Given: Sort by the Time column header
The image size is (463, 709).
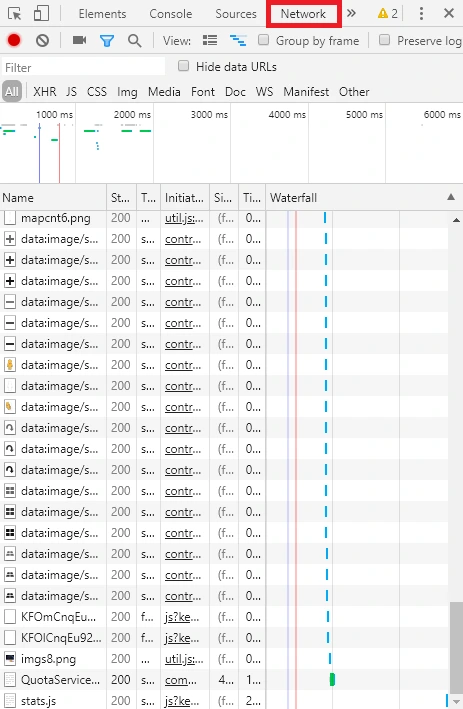Looking at the screenshot, I should (x=252, y=198).
